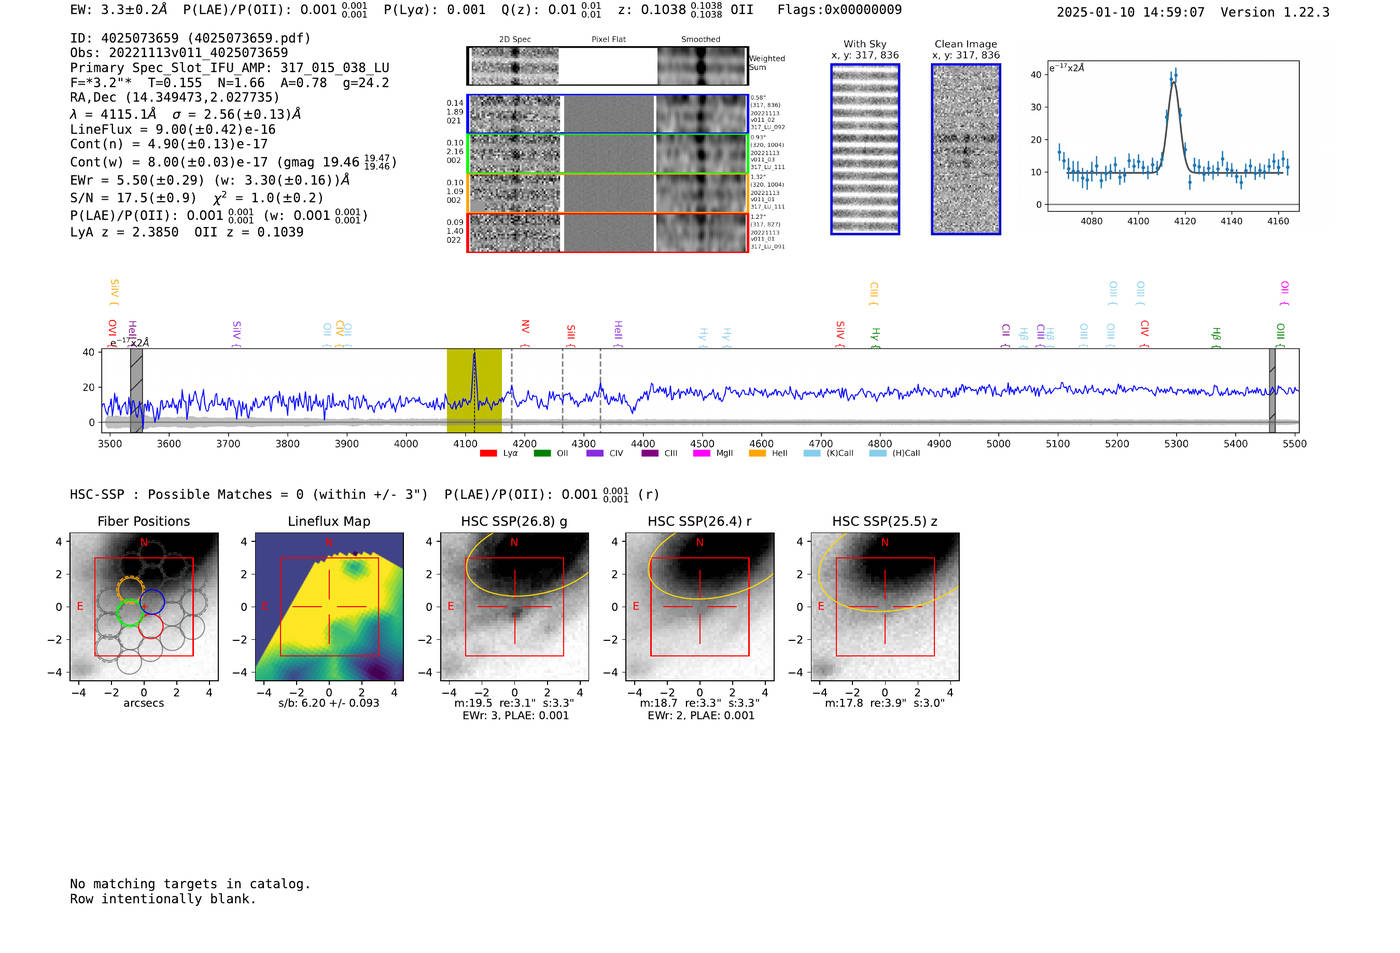Screen dimensions: 1400x953
Task: Select the red-outlined 2D spectrum row
Action: tap(608, 232)
